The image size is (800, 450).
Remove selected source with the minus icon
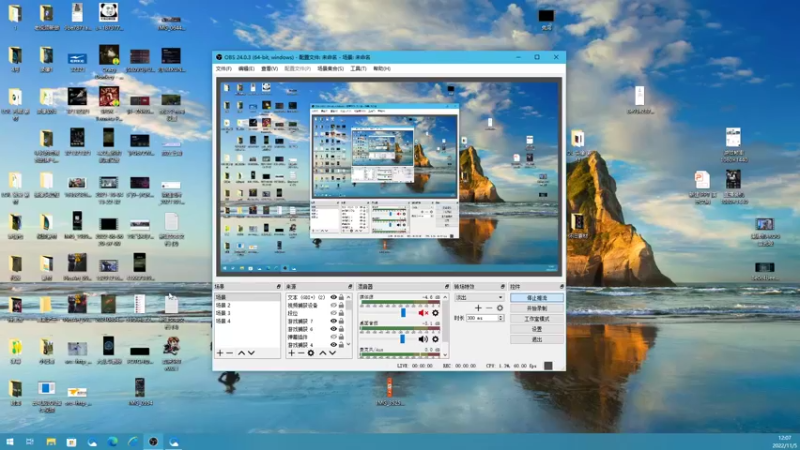[x=301, y=353]
